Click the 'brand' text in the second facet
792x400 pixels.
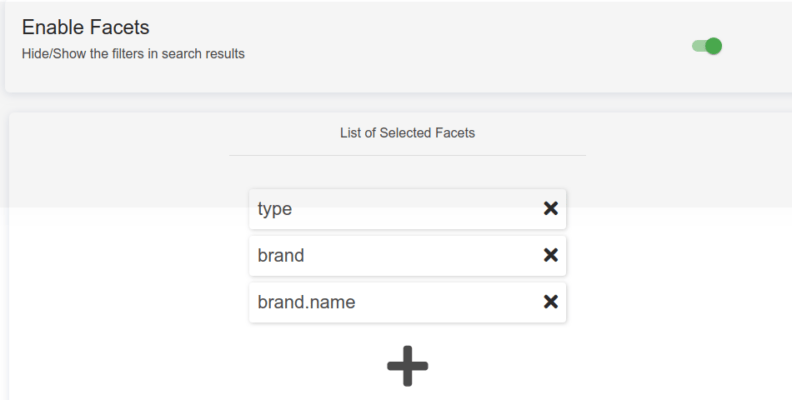281,256
